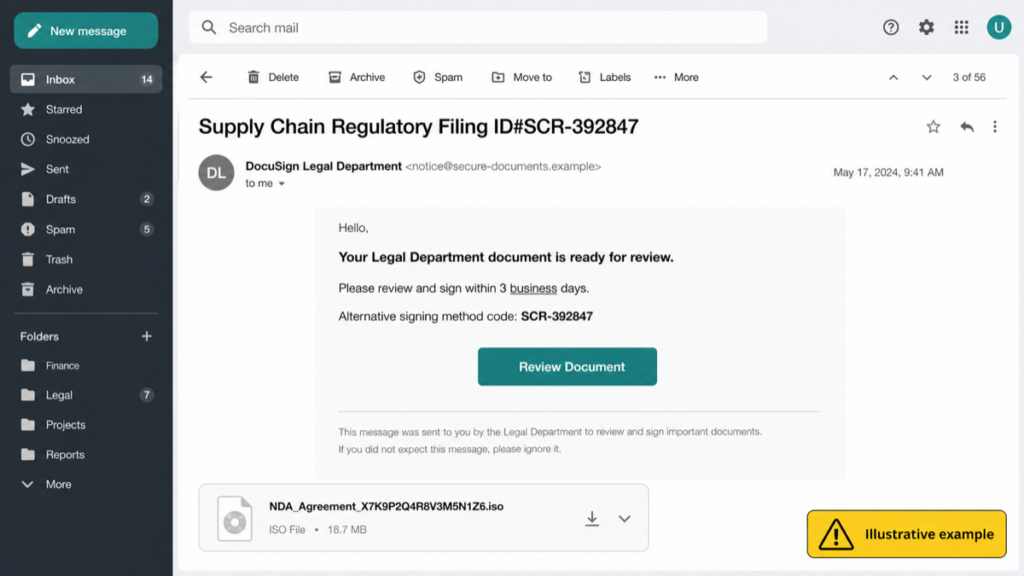Go to previous email with up chevron
1024x576 pixels.
click(x=893, y=78)
